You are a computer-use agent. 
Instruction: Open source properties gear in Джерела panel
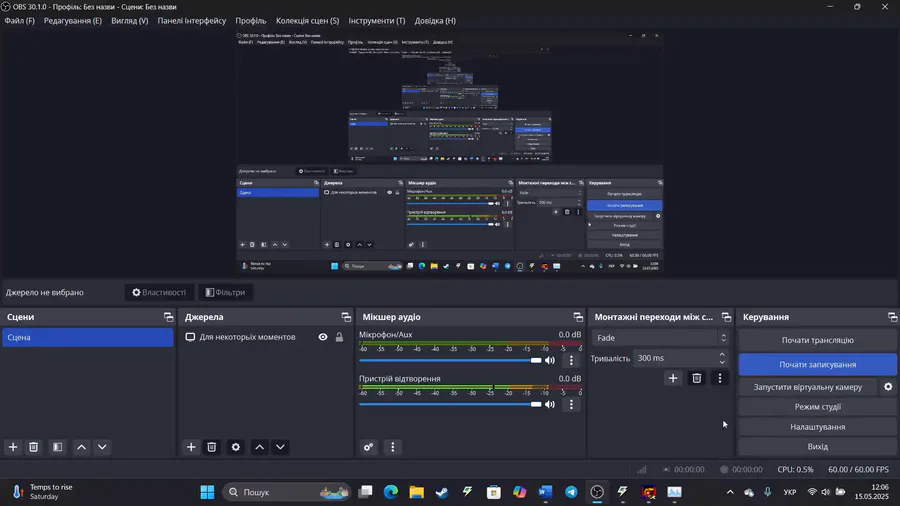[236, 447]
